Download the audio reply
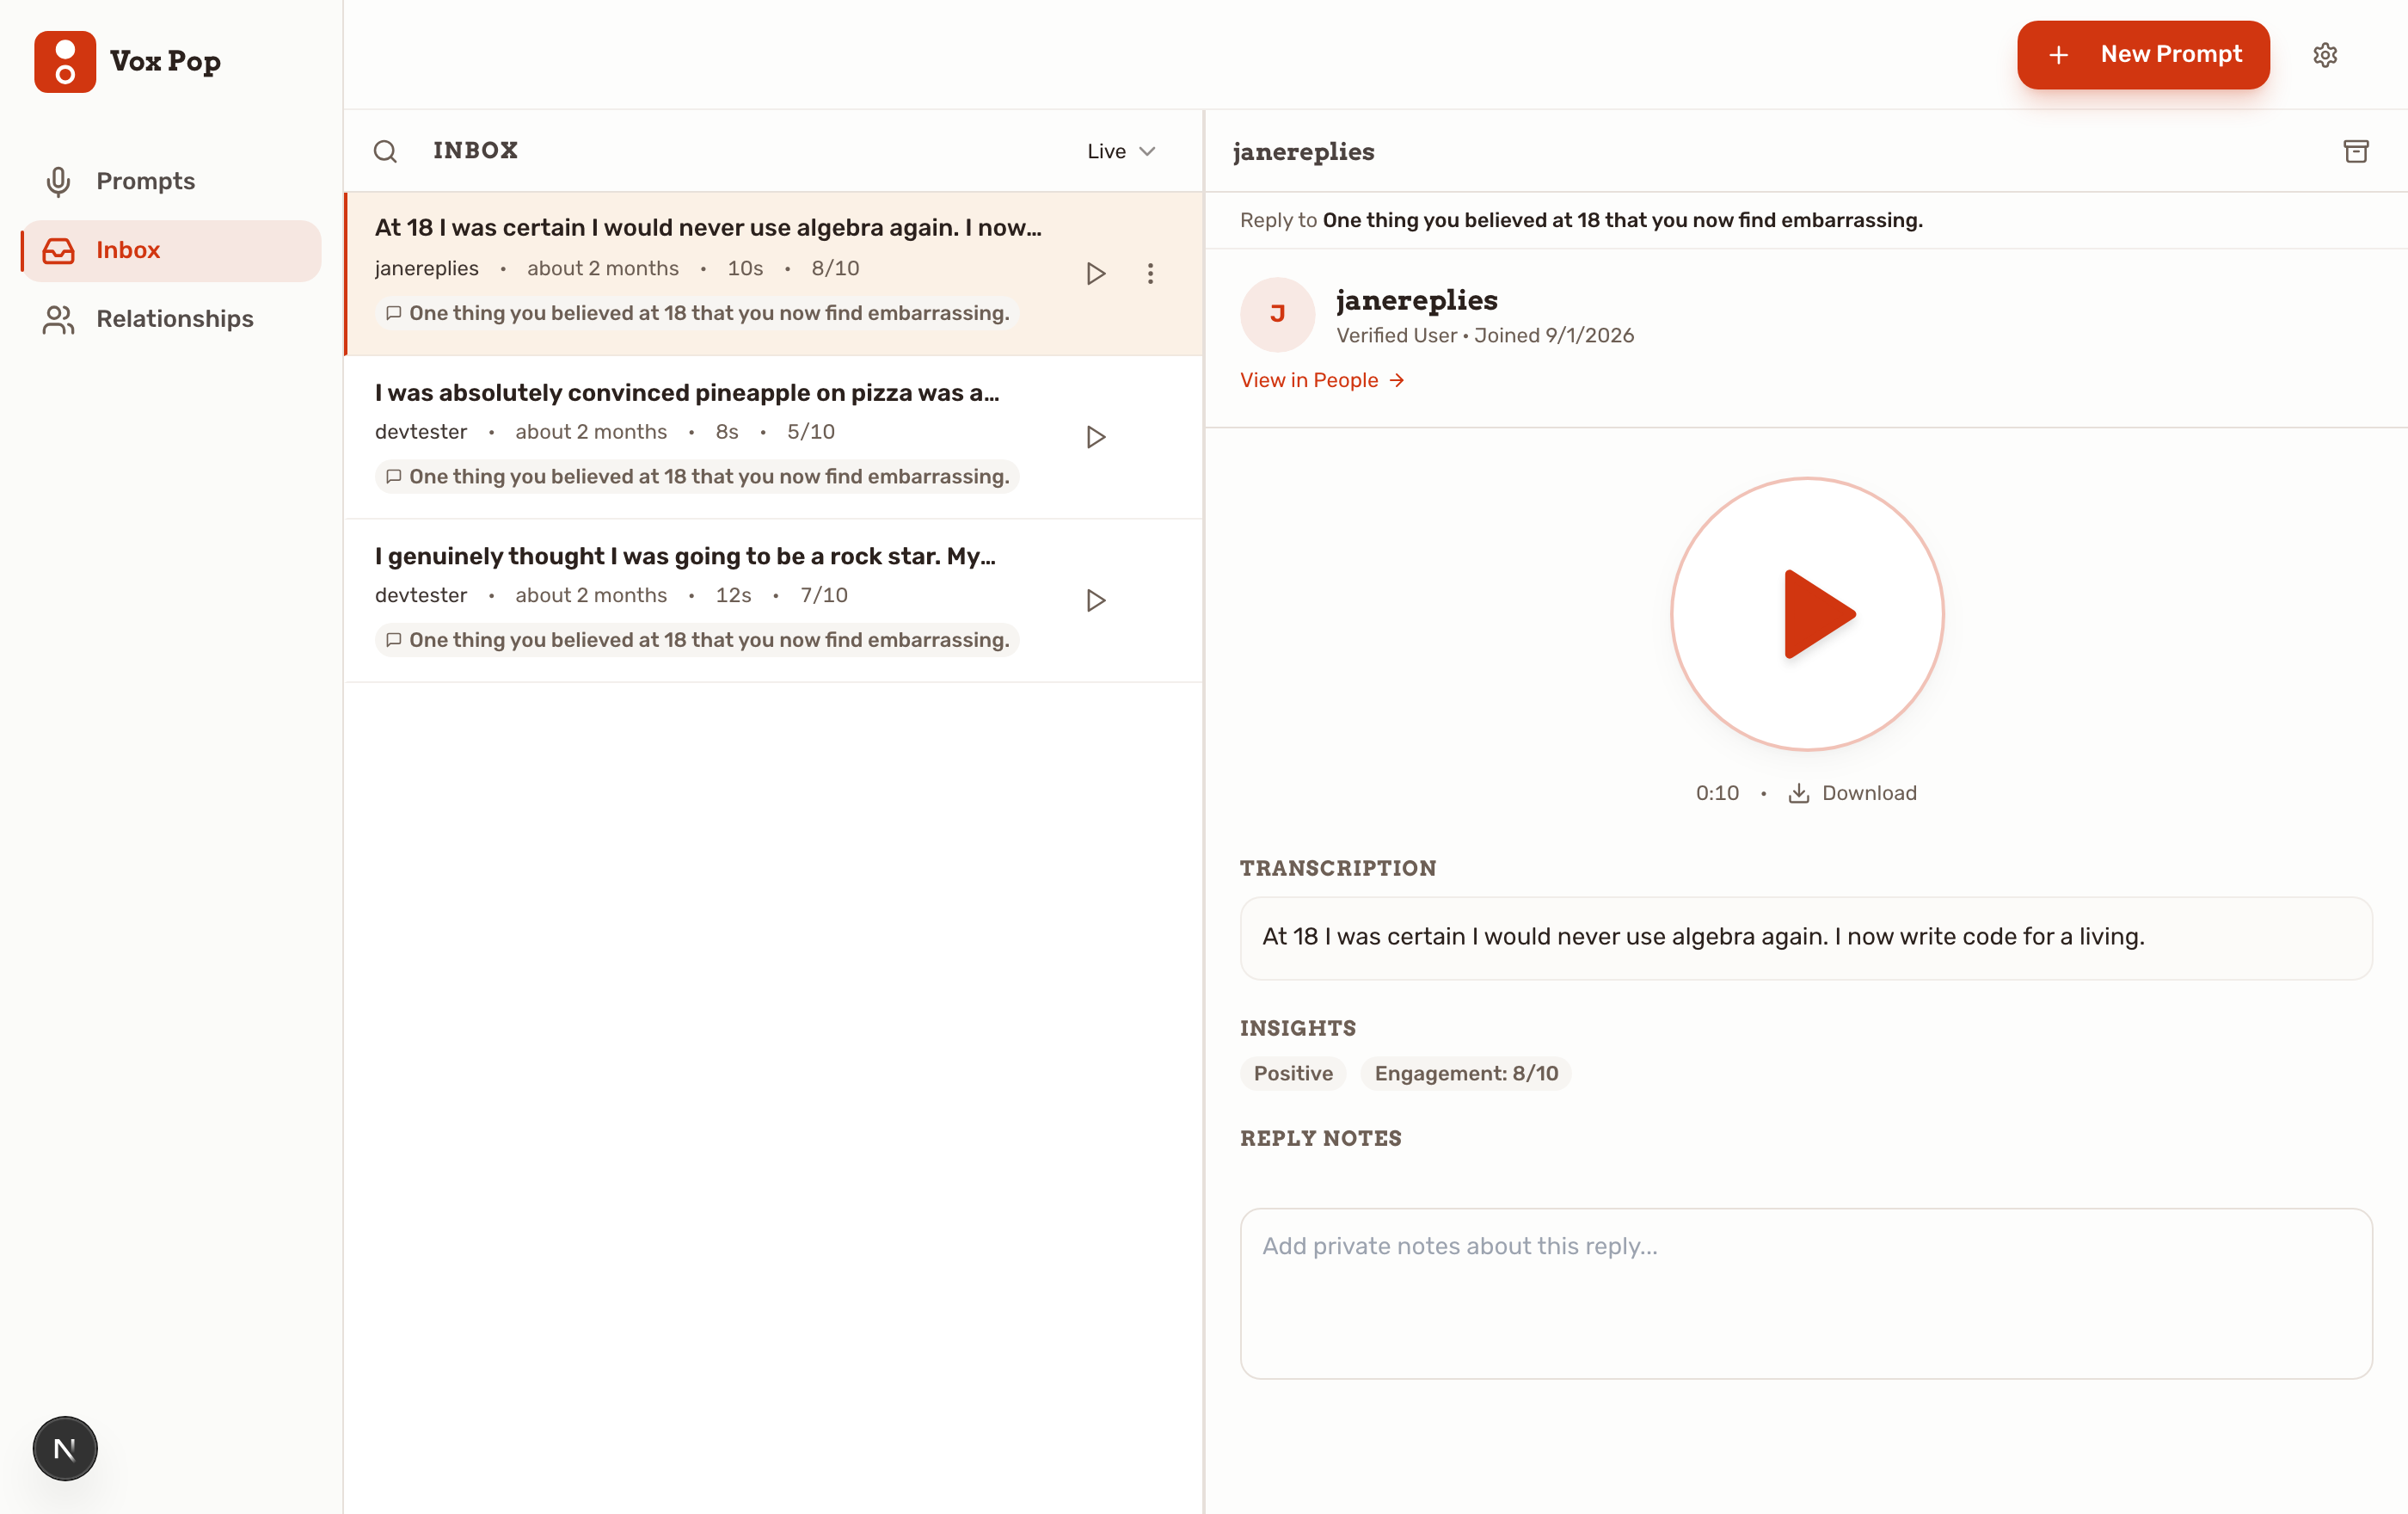The image size is (2408, 1514). 1852,793
